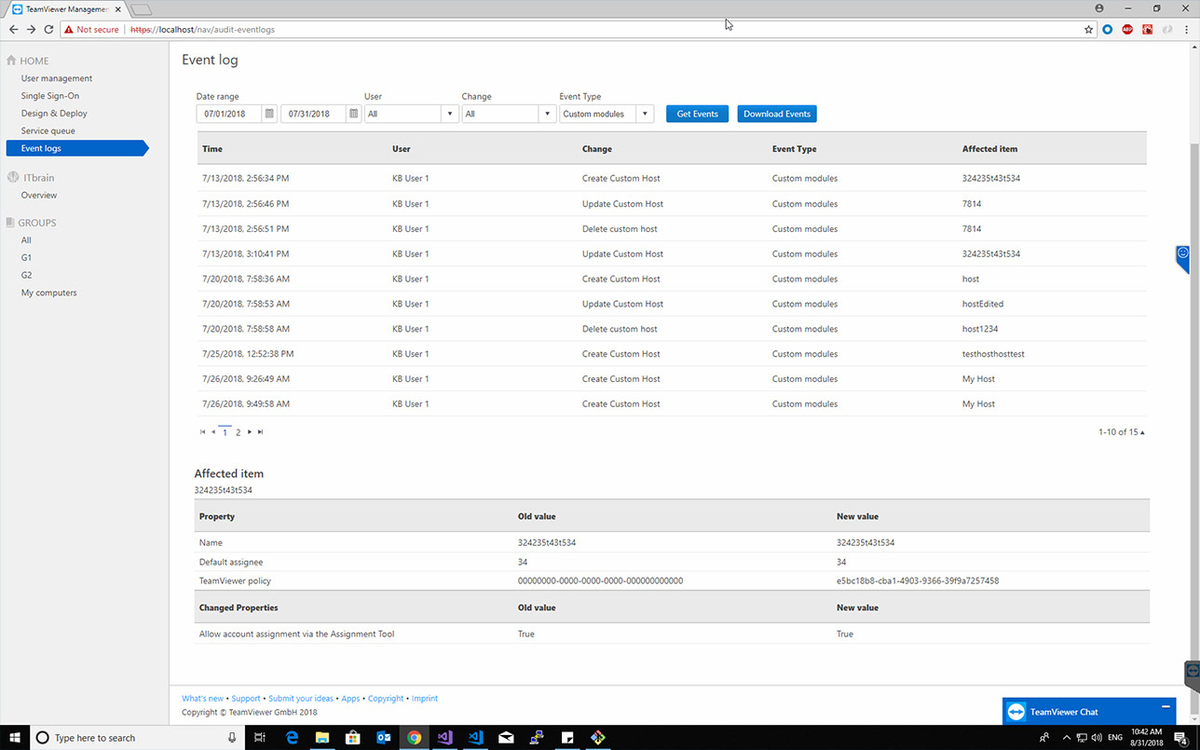This screenshot has width=1200, height=750.
Task: Minimize the TeamViewer Chat panel
Action: tap(1165, 707)
